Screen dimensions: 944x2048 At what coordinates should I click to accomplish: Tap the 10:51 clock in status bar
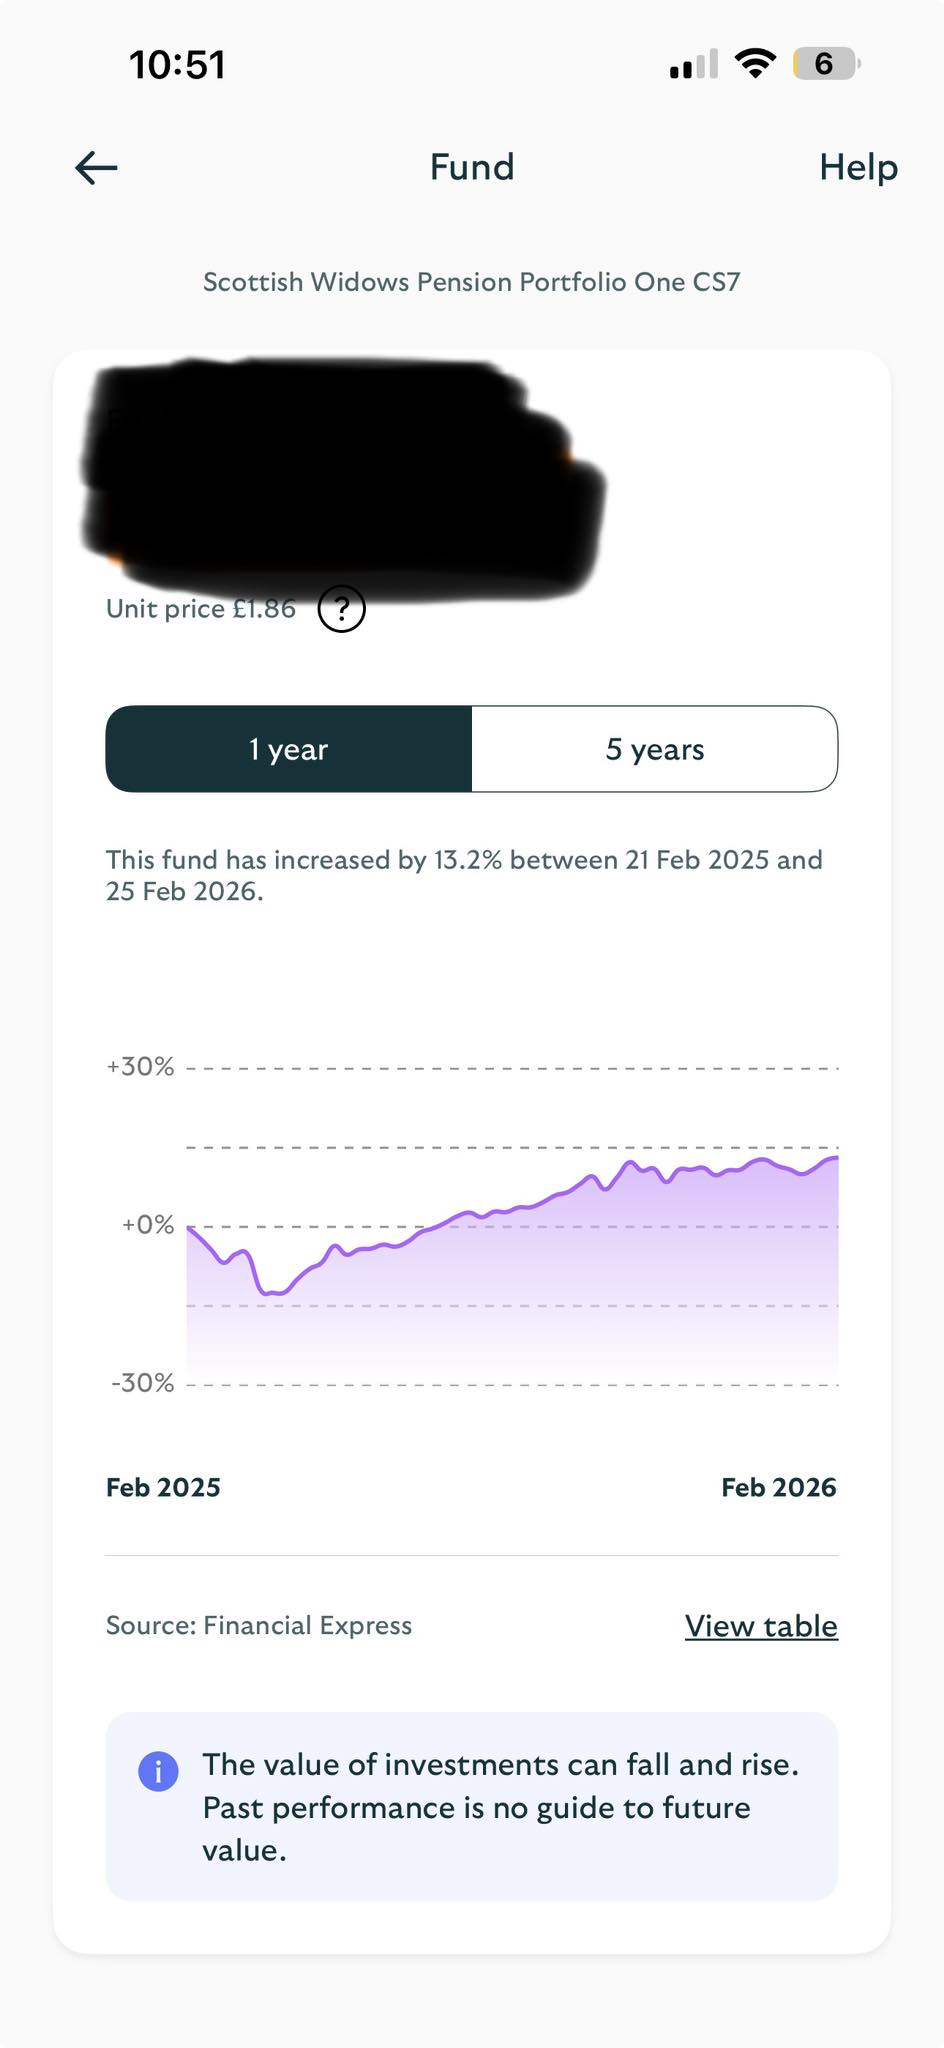tap(177, 65)
